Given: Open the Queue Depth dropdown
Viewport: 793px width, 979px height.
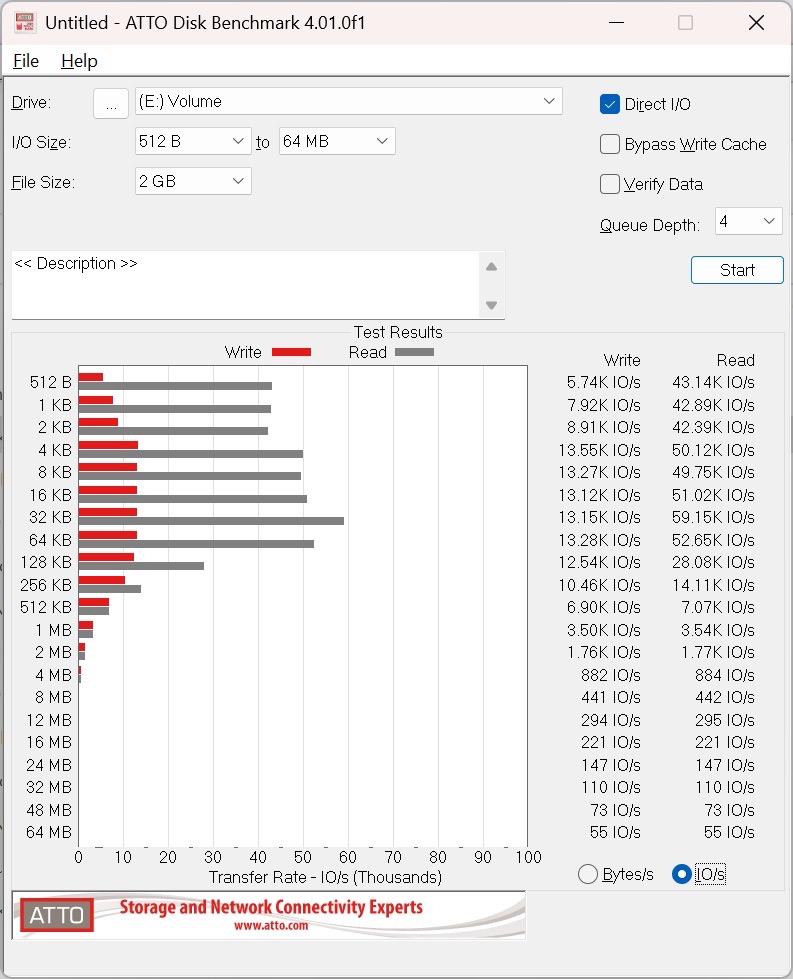Looking at the screenshot, I should click(748, 221).
